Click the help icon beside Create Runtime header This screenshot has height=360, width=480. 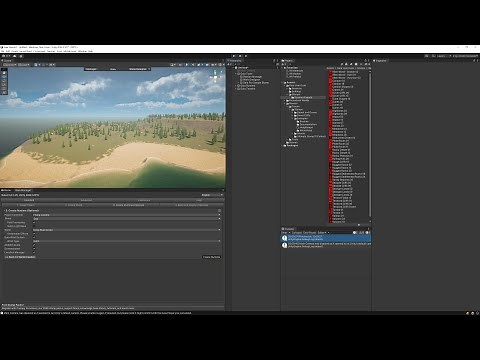coord(219,211)
